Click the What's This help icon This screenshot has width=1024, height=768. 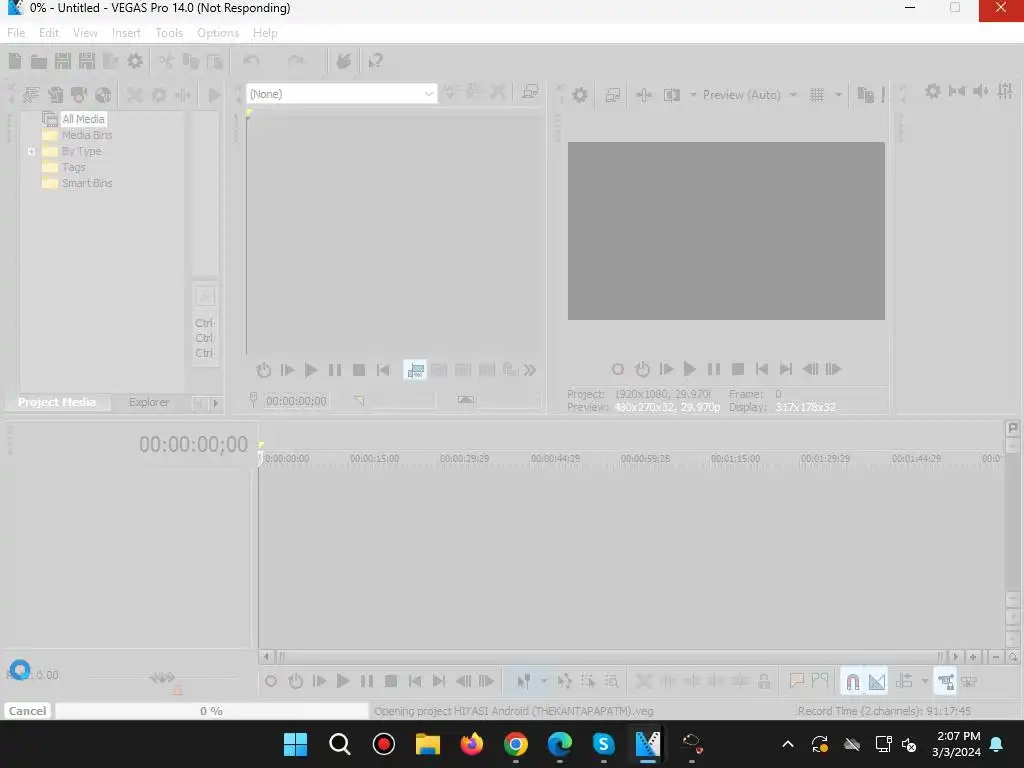(x=376, y=61)
